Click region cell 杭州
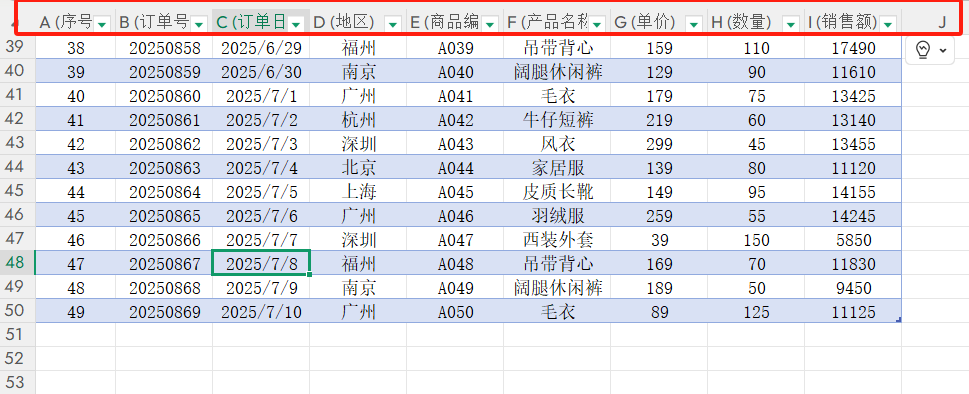The height and width of the screenshot is (394, 969). tap(358, 120)
